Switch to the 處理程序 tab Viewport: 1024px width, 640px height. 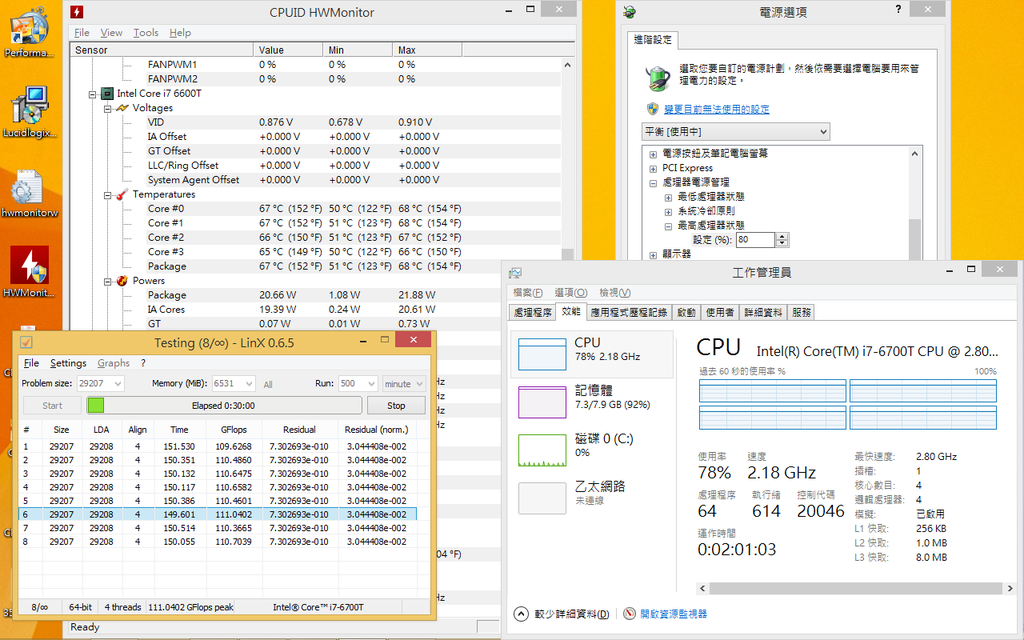point(532,312)
